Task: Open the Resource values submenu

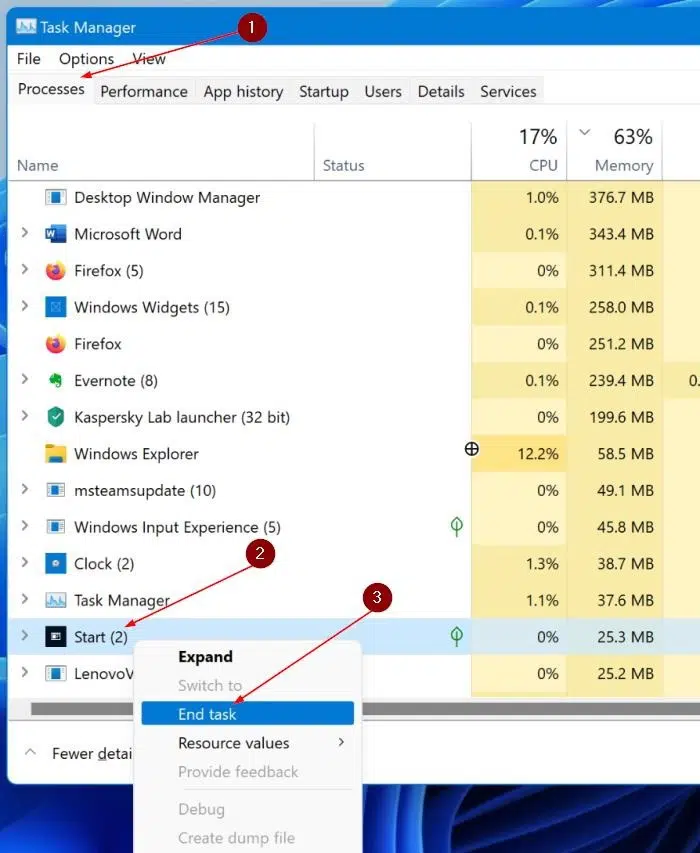Action: 247,743
